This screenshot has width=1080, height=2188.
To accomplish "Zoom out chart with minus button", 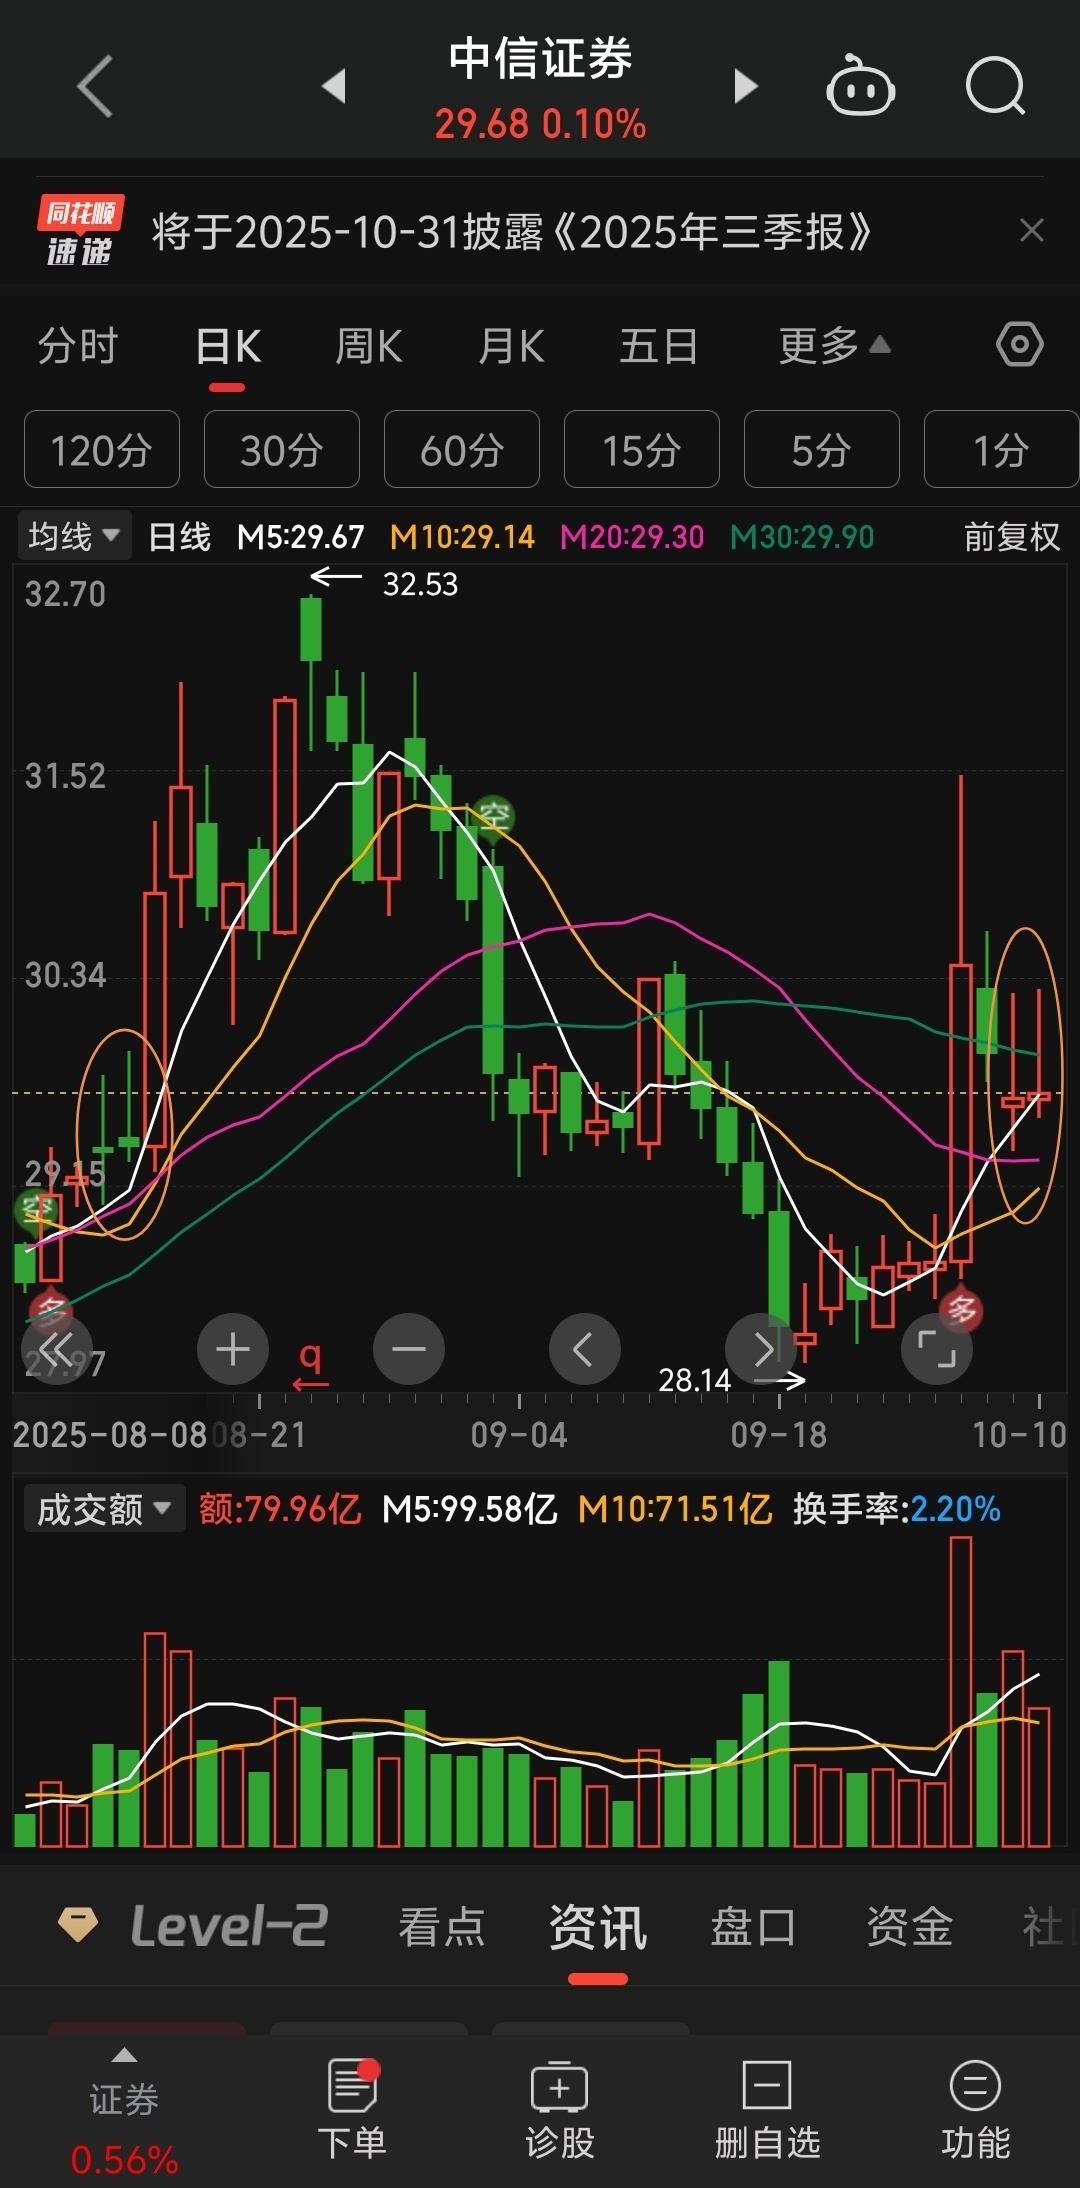I will click(409, 1349).
